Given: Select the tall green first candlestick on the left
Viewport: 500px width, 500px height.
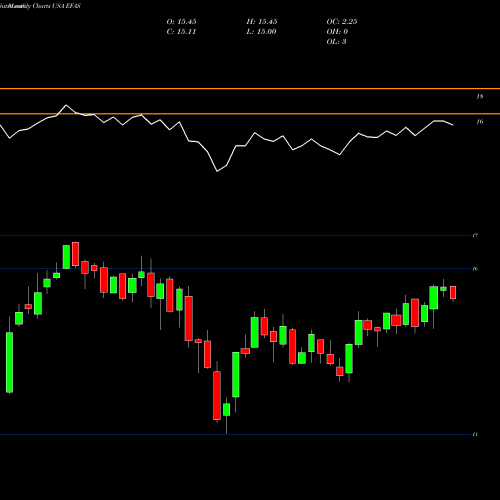Looking at the screenshot, I should click(x=10, y=362).
